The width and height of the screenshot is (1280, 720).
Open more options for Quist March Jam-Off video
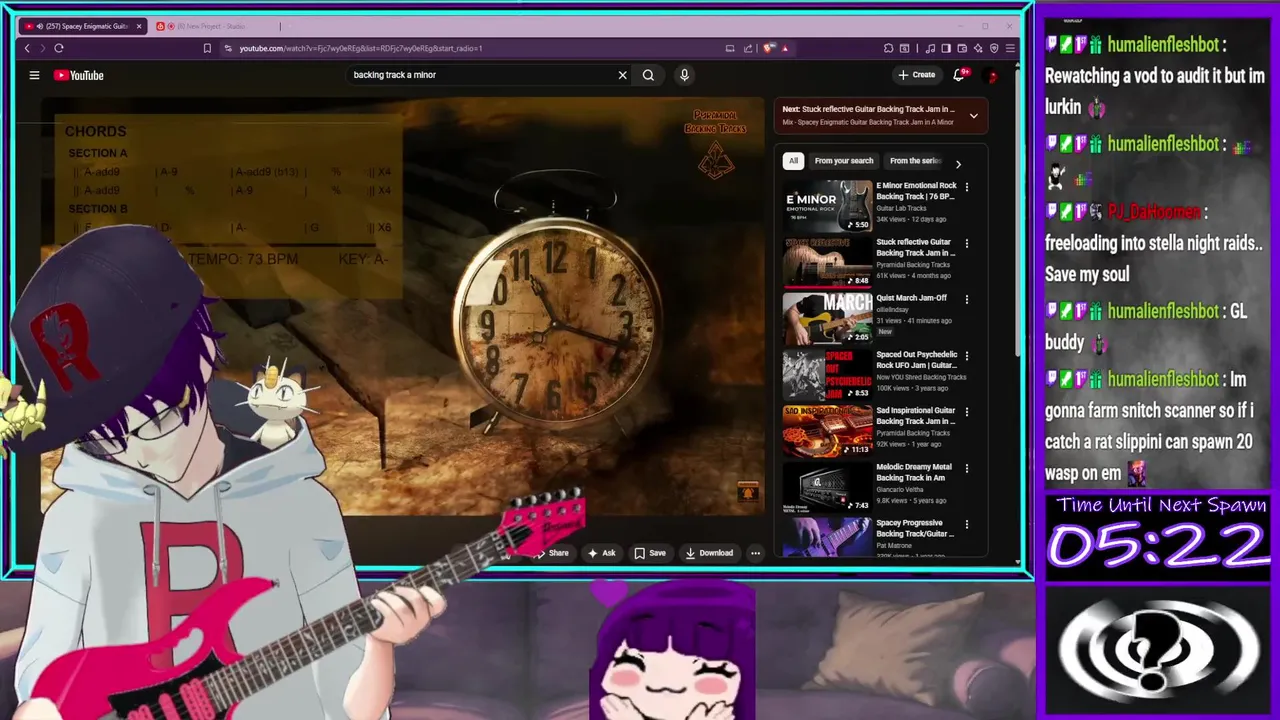[966, 299]
